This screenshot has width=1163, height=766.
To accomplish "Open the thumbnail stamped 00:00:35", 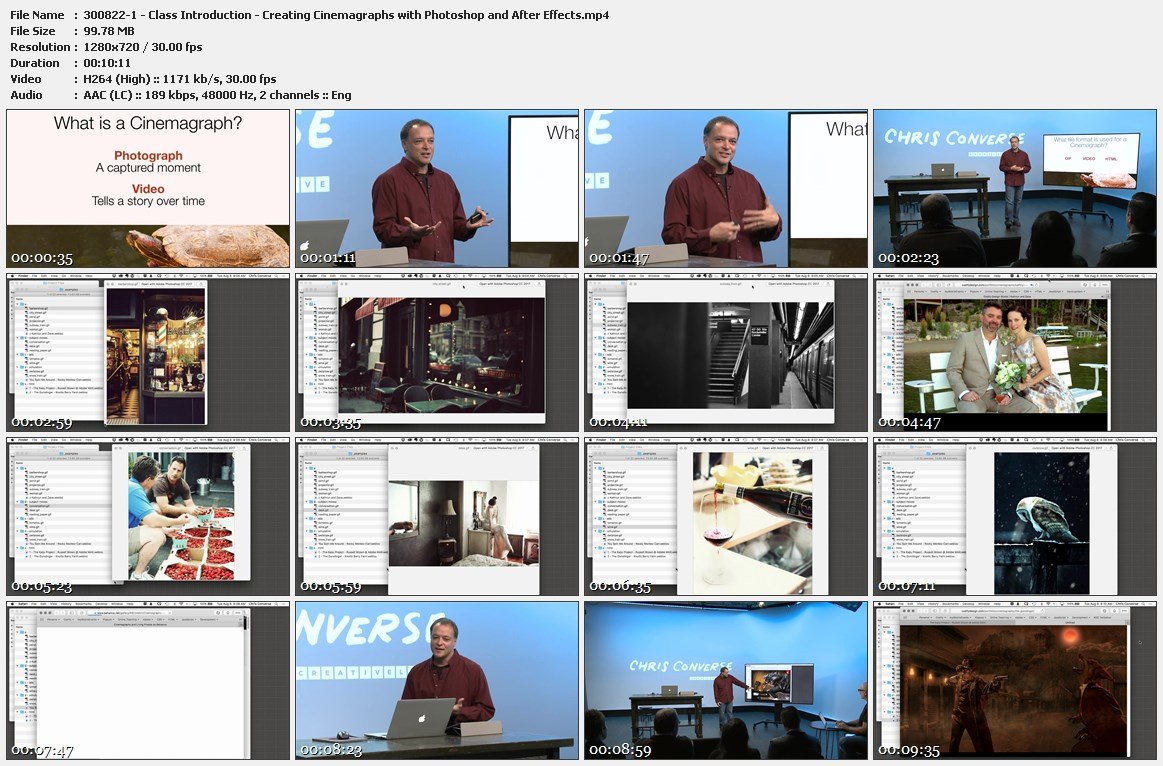I will click(148, 188).
